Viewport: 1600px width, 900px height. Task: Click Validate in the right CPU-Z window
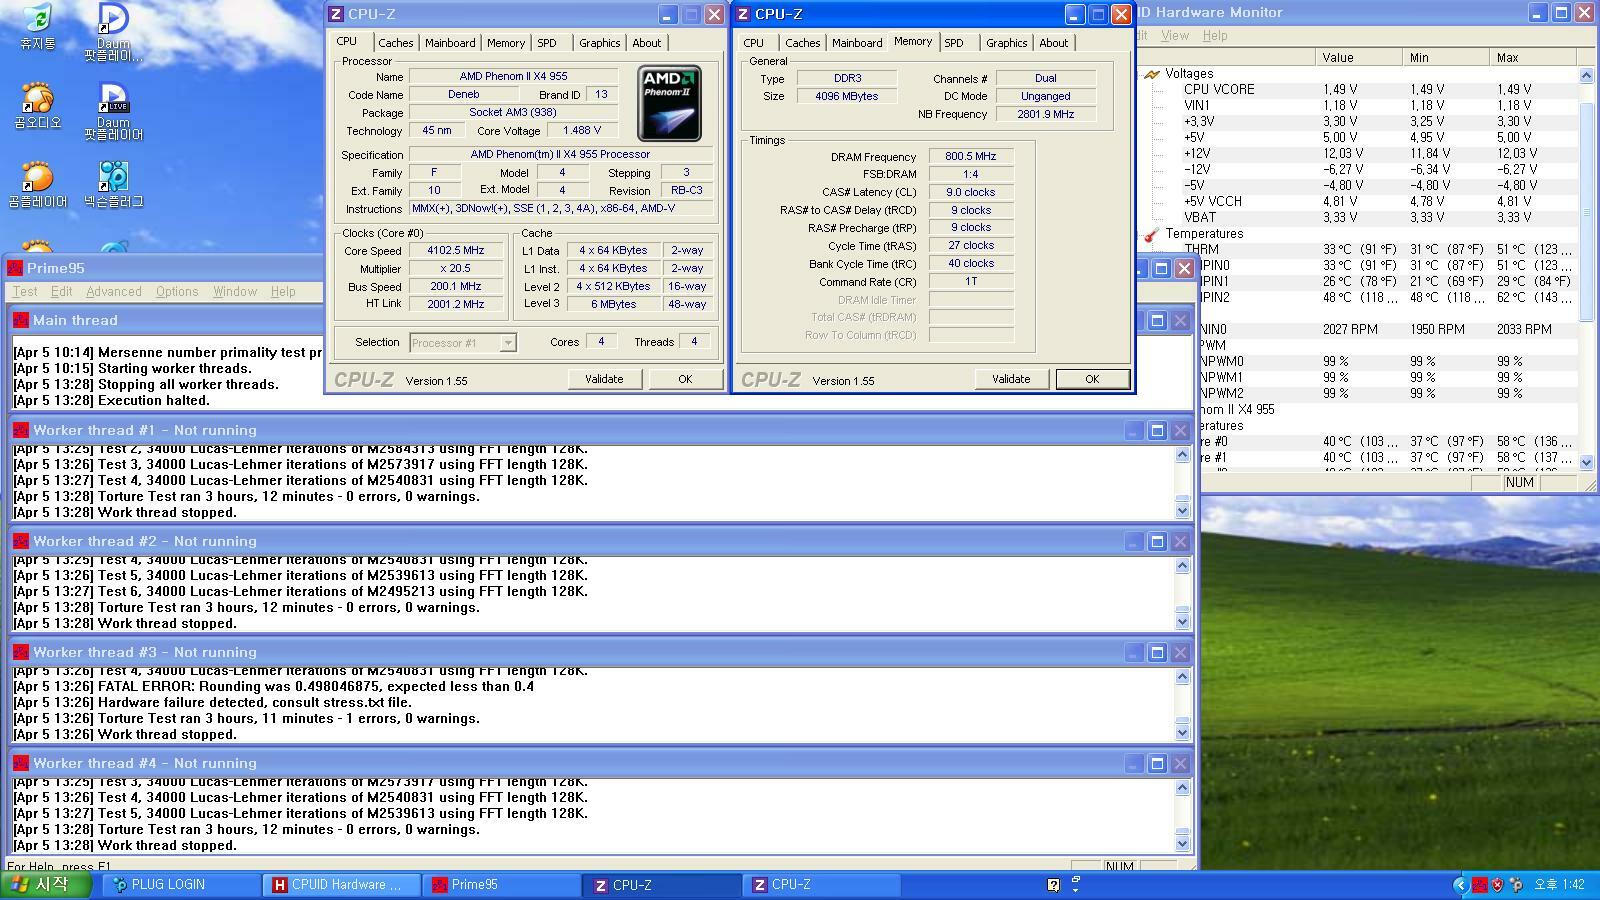click(x=1011, y=379)
